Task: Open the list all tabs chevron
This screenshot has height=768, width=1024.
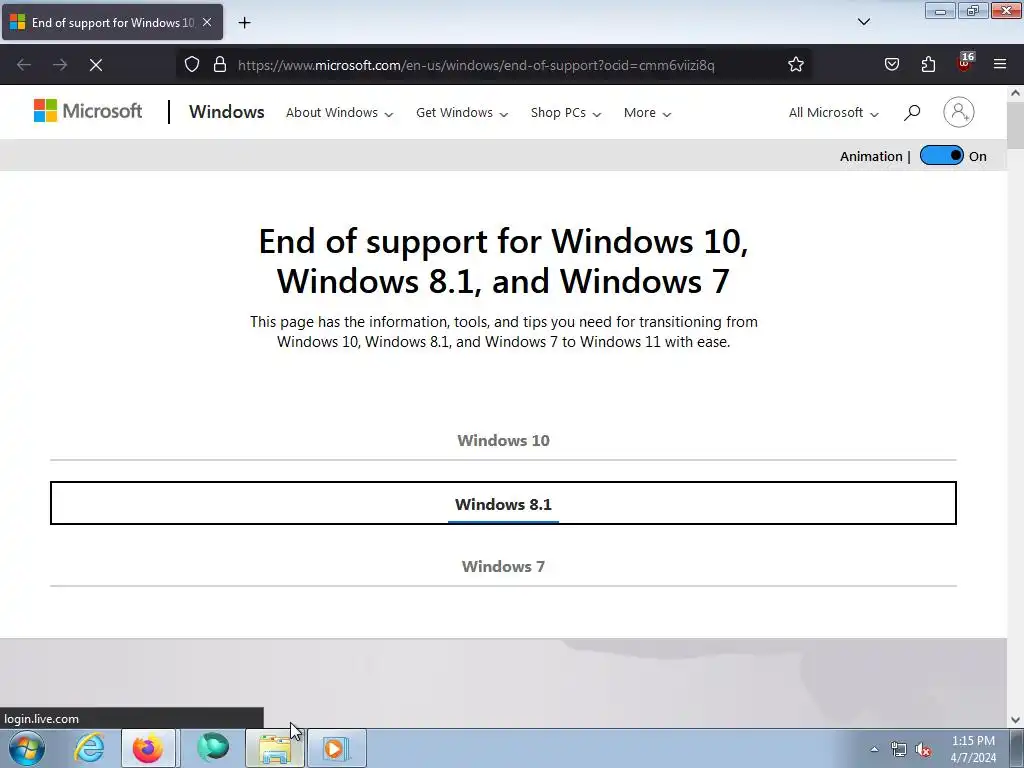Action: [863, 22]
